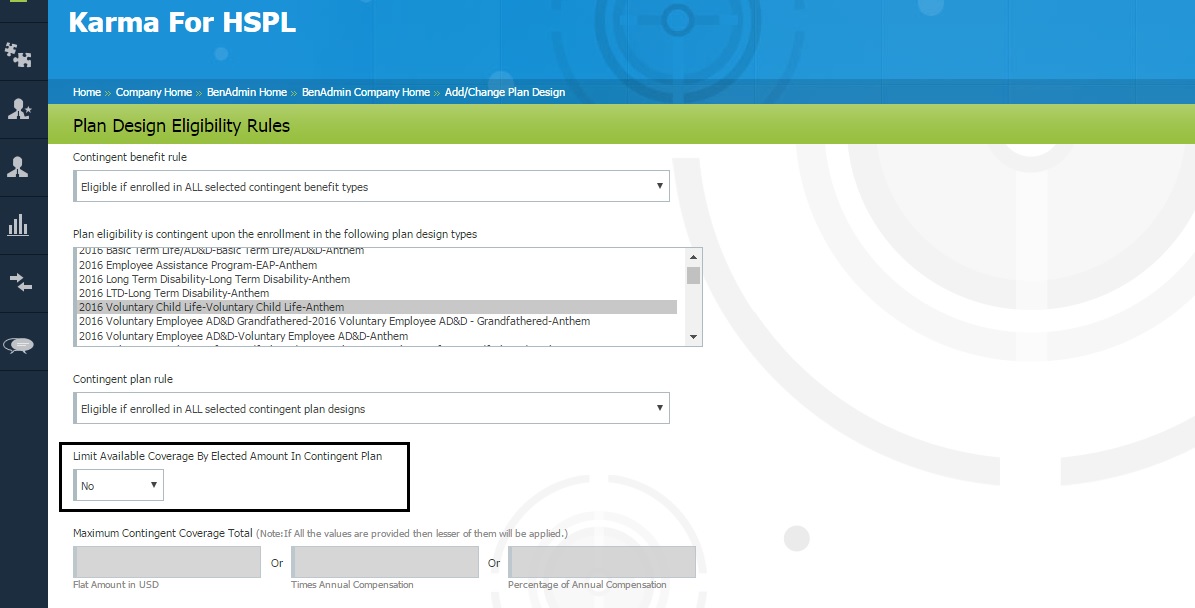1195x608 pixels.
Task: Open BenAdmin Home breadcrumb link
Action: (246, 92)
